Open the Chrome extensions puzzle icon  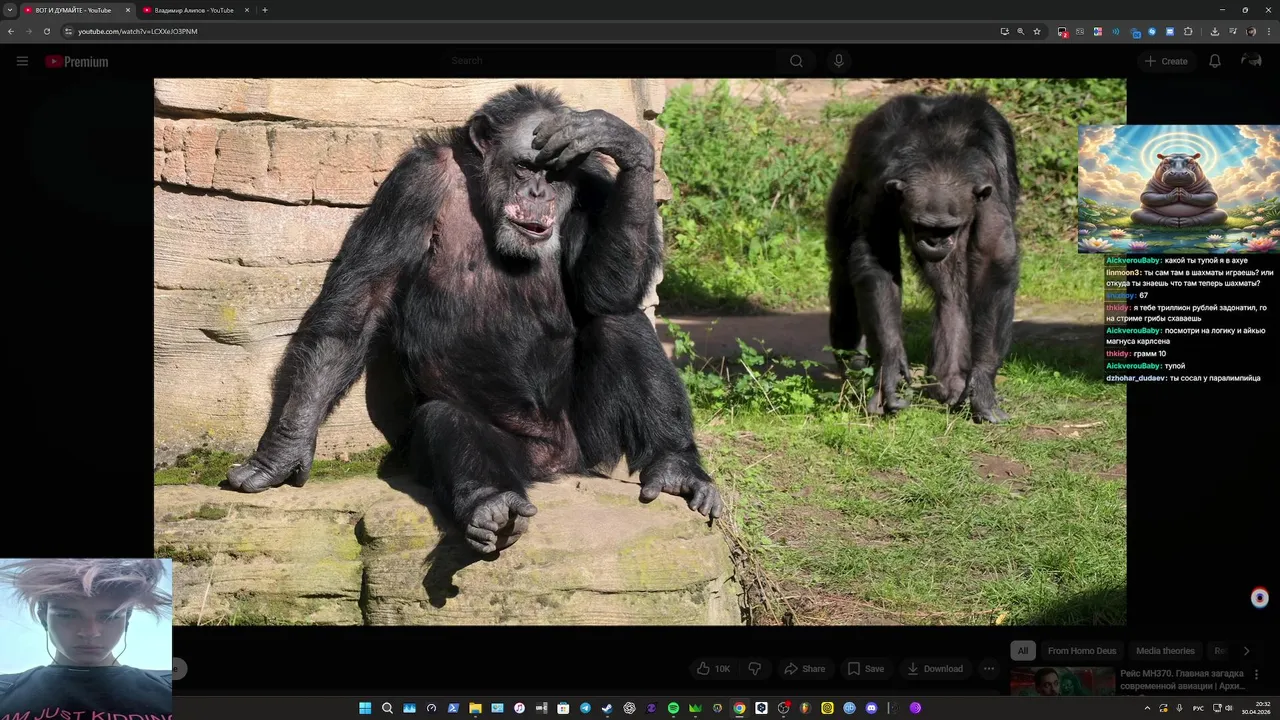pos(1188,31)
